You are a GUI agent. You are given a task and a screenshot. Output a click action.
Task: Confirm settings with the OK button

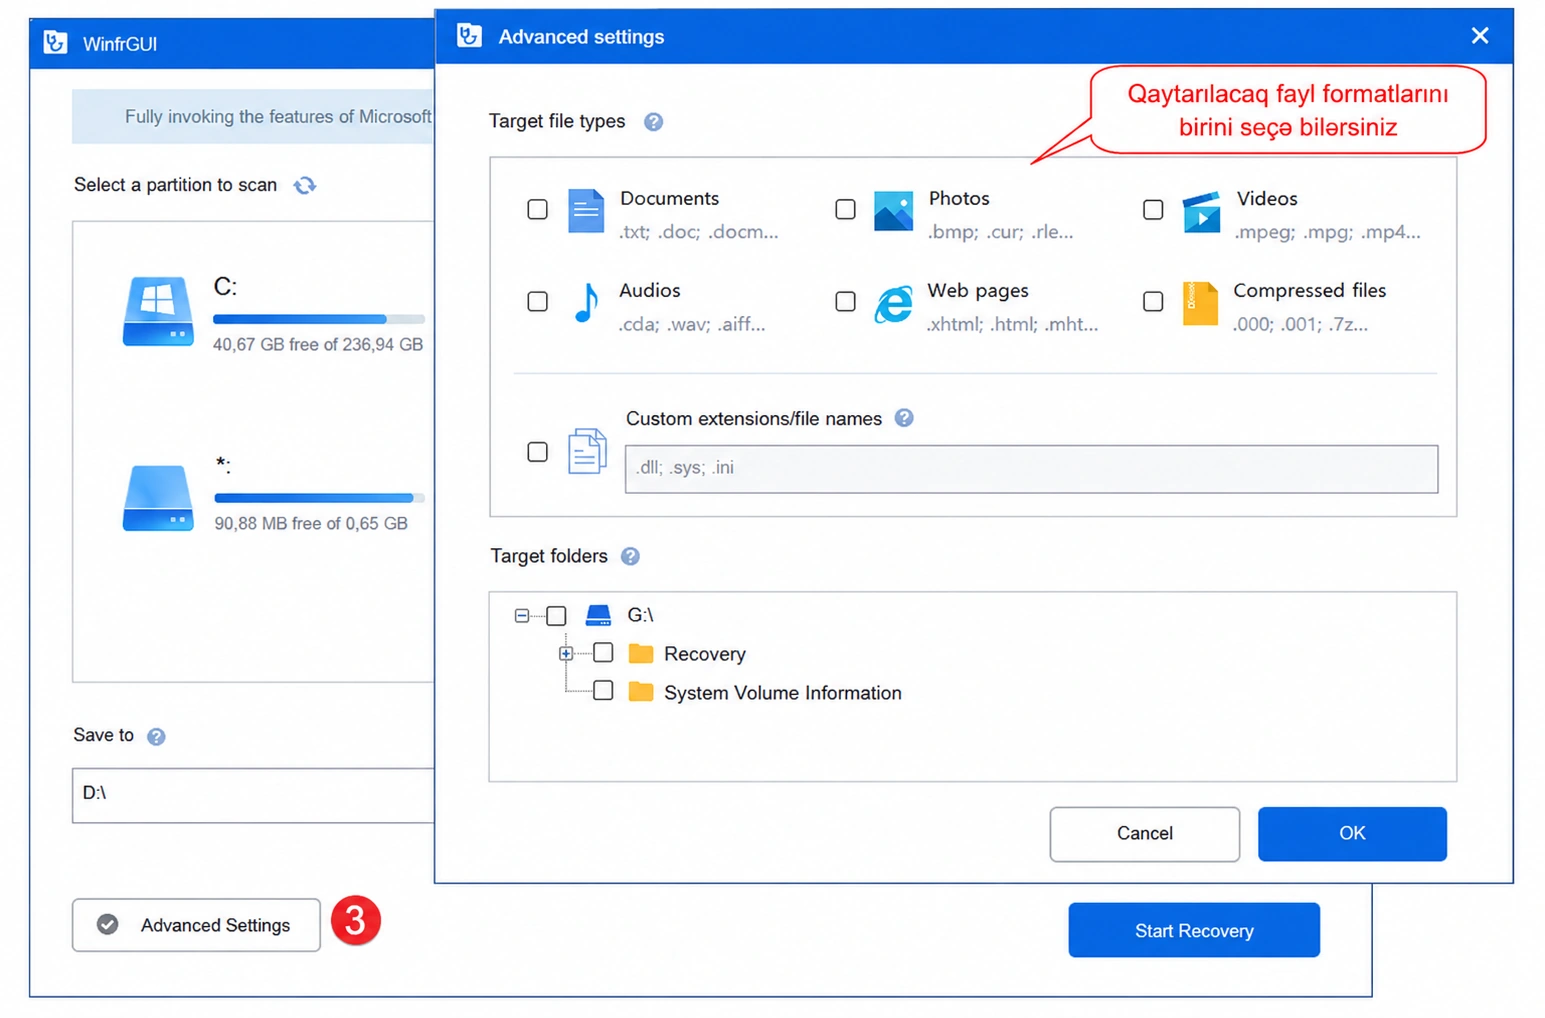1352,834
